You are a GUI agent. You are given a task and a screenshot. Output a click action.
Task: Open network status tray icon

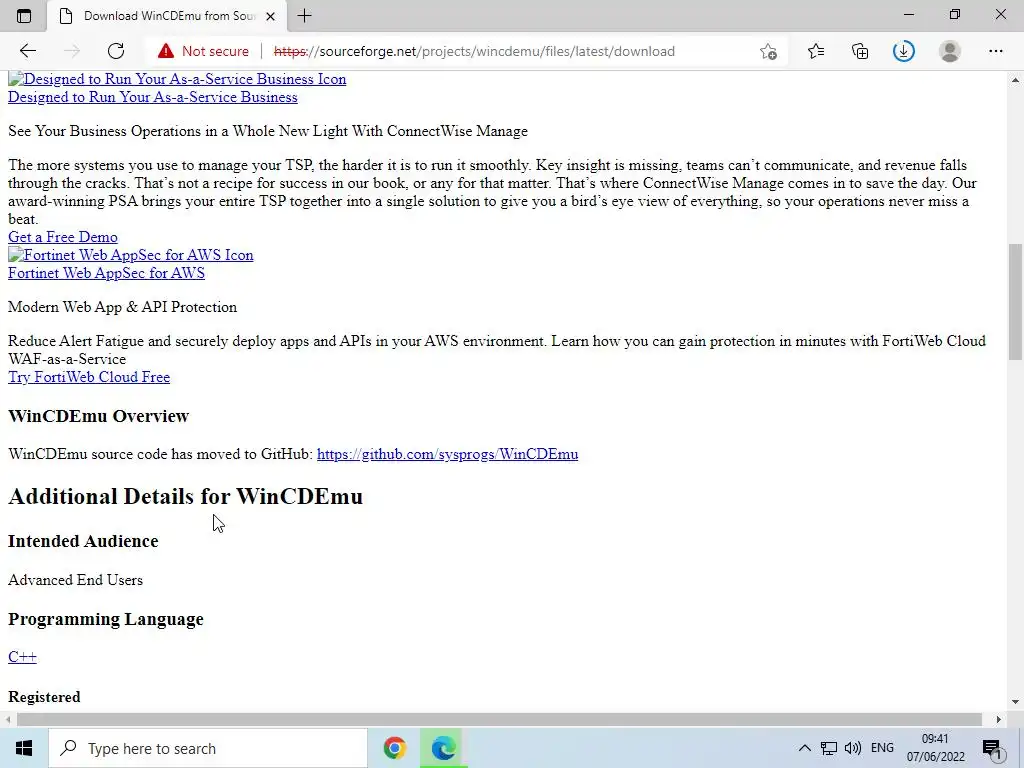829,748
